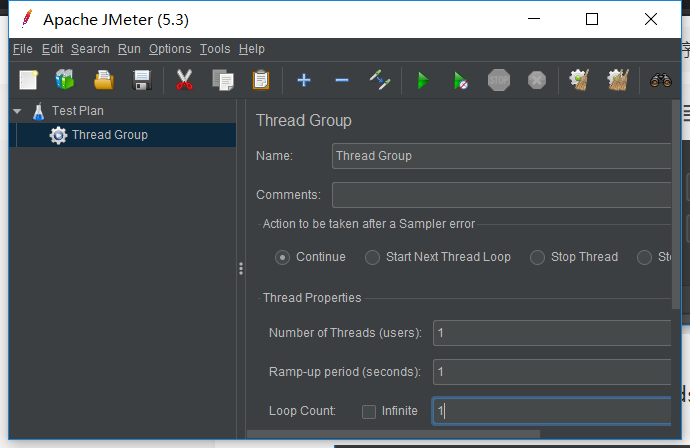Open the Run menu

point(129,49)
